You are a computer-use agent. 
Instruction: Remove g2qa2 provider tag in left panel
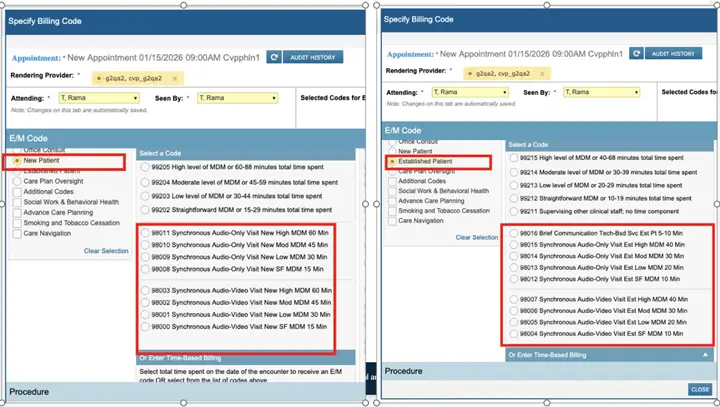pyautogui.click(x=176, y=78)
